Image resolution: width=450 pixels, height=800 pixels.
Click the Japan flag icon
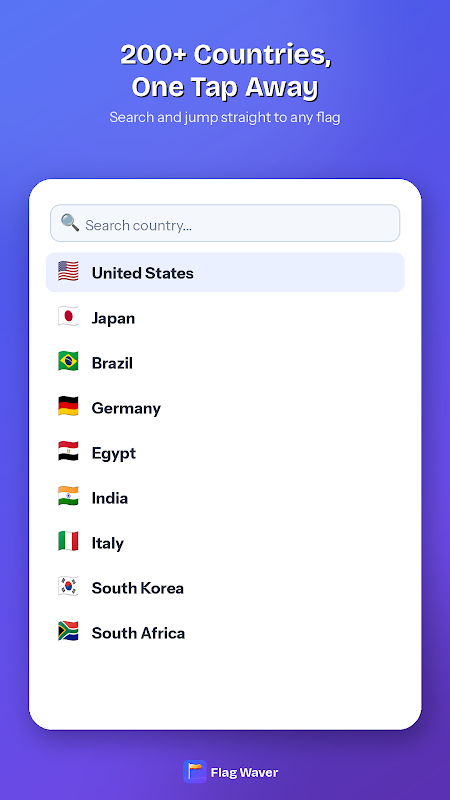[68, 316]
